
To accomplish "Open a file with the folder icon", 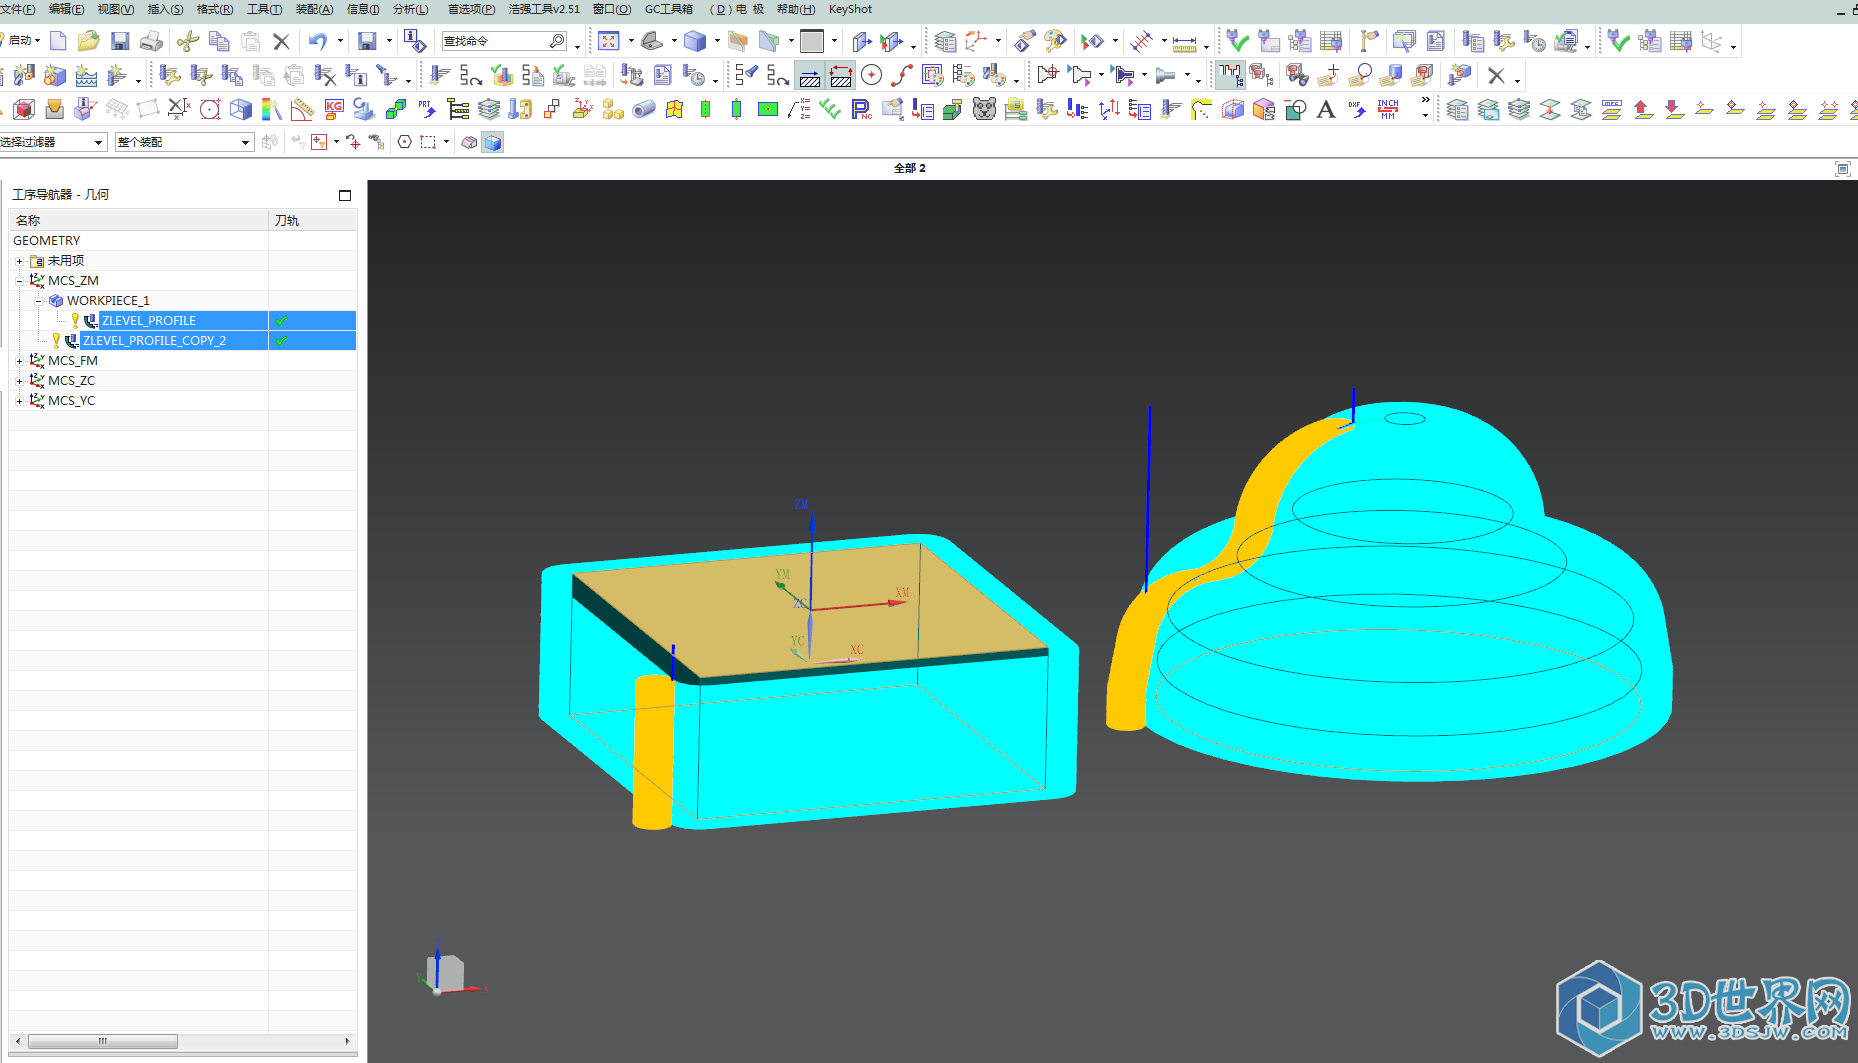I will tap(88, 41).
